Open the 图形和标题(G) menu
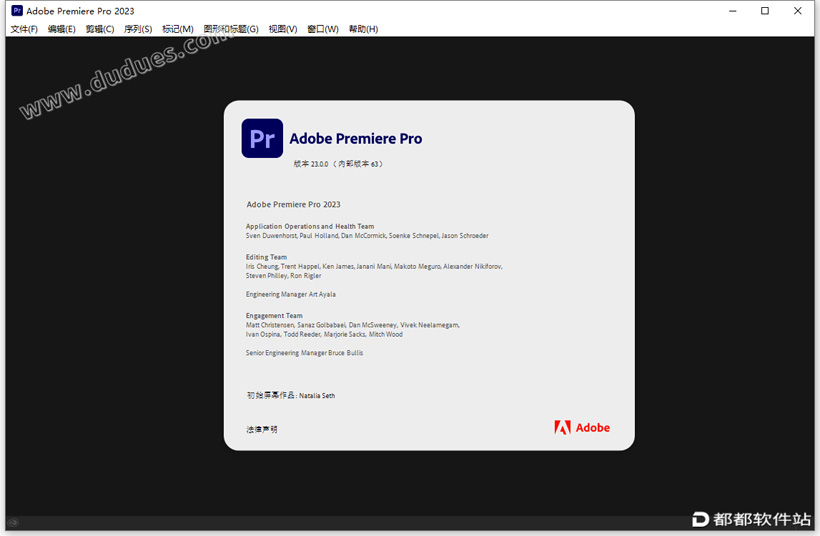 point(231,29)
